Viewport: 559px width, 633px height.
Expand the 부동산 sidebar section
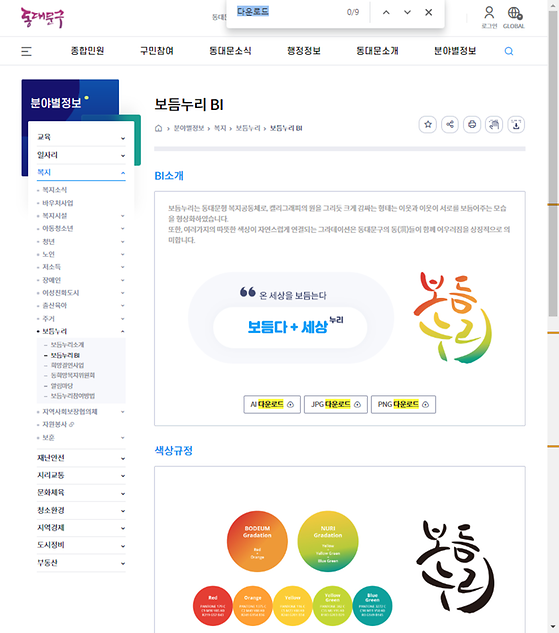81,563
